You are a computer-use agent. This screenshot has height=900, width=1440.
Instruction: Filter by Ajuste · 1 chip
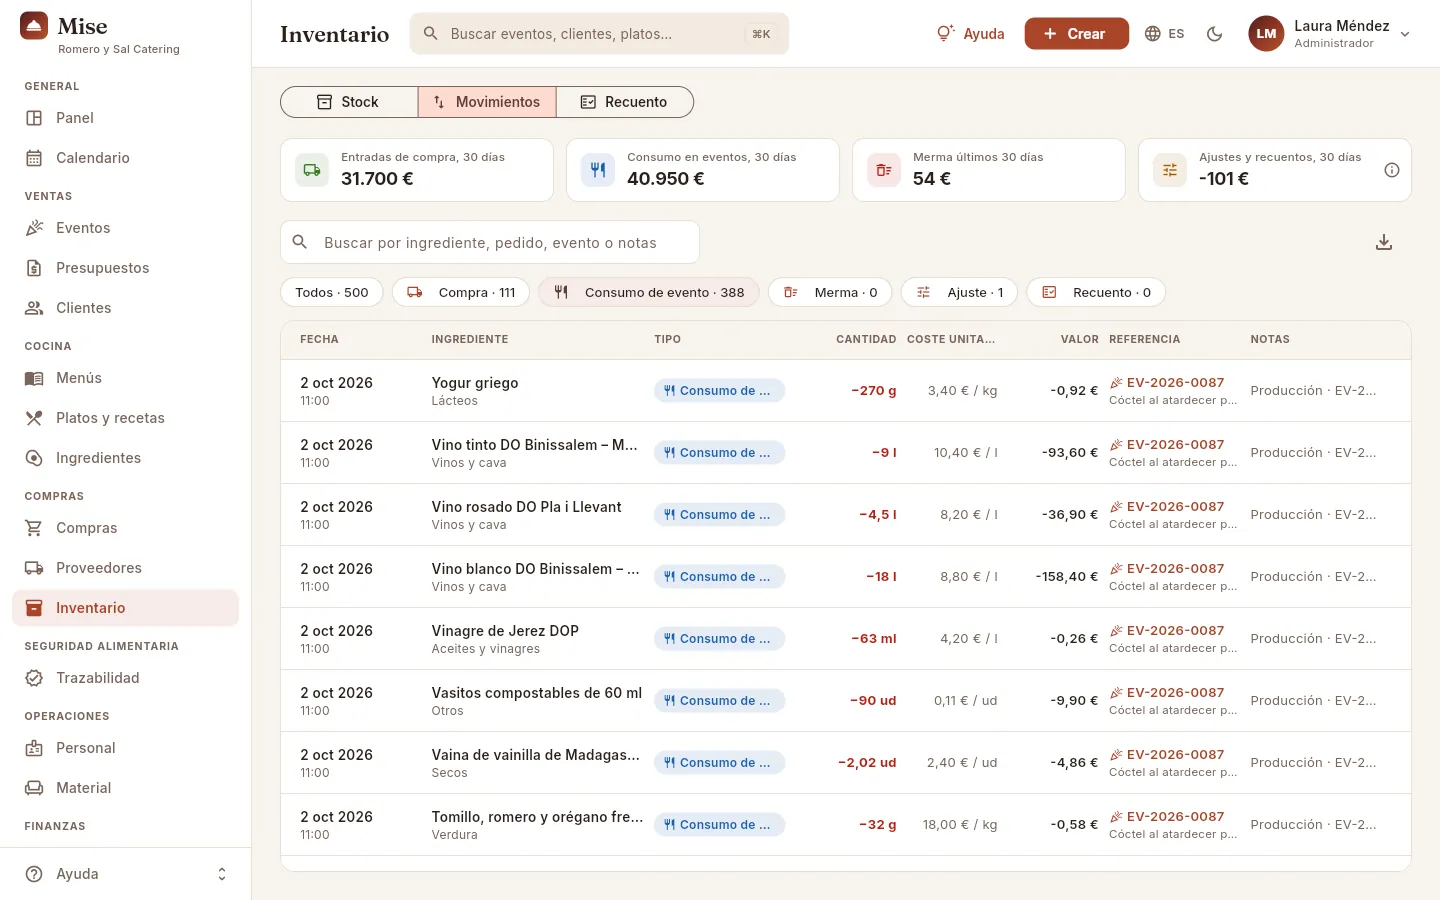[960, 292]
